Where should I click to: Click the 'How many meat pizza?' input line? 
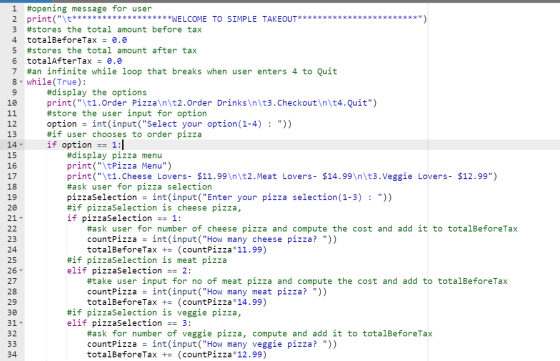[207, 291]
